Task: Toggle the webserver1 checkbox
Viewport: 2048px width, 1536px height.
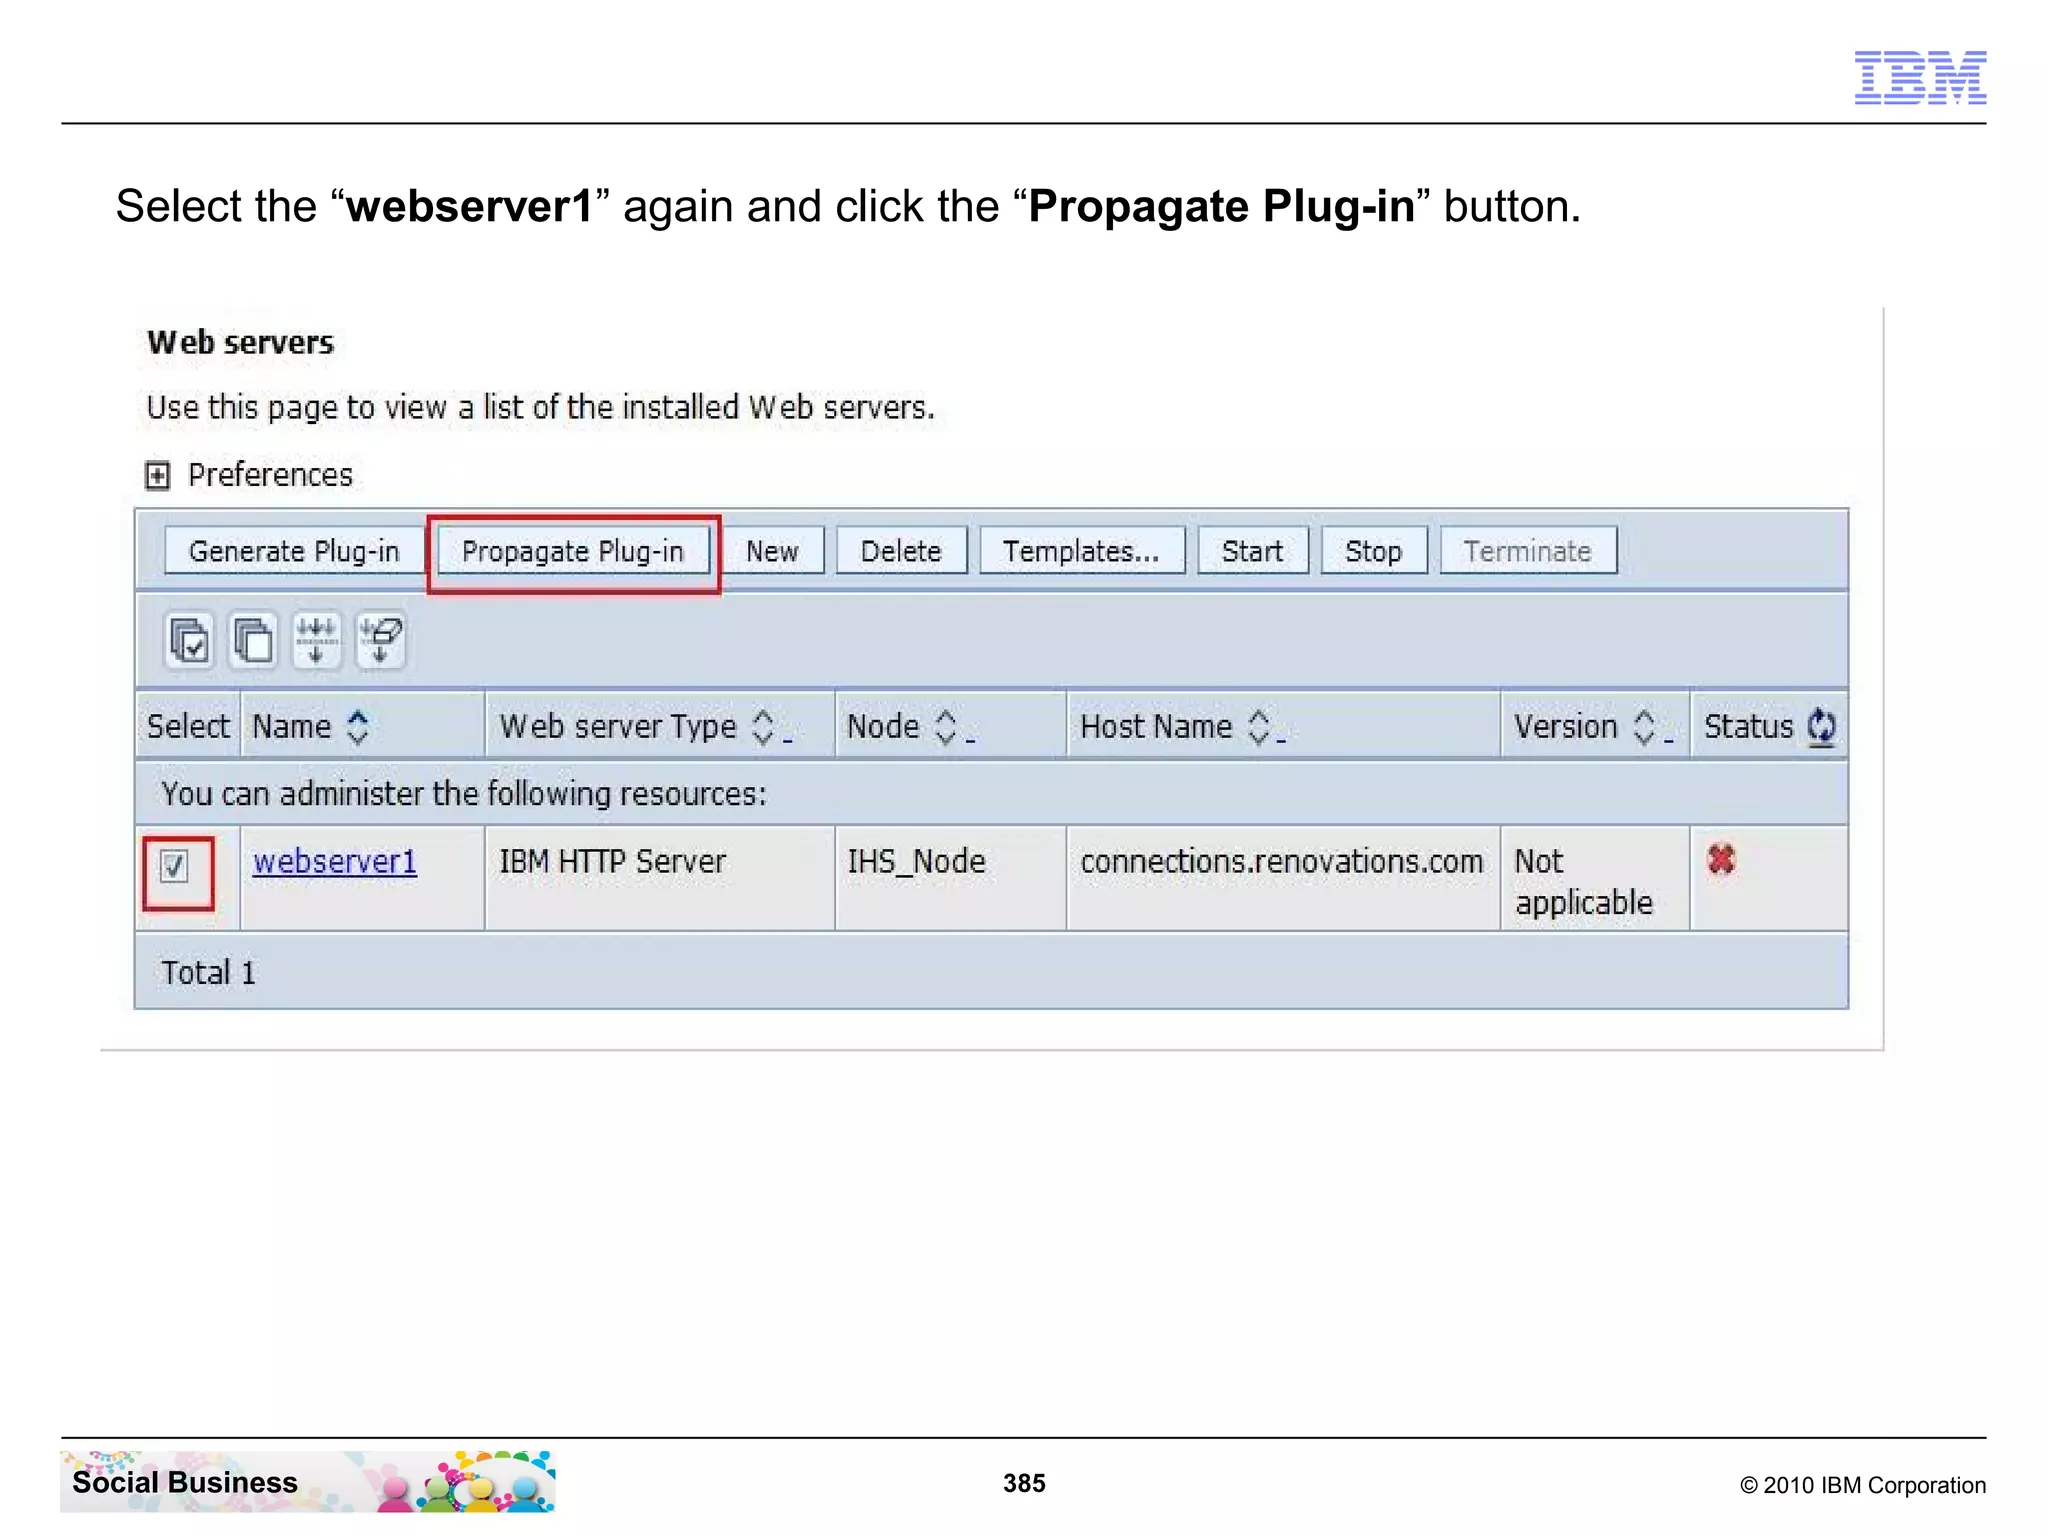Action: pyautogui.click(x=175, y=866)
